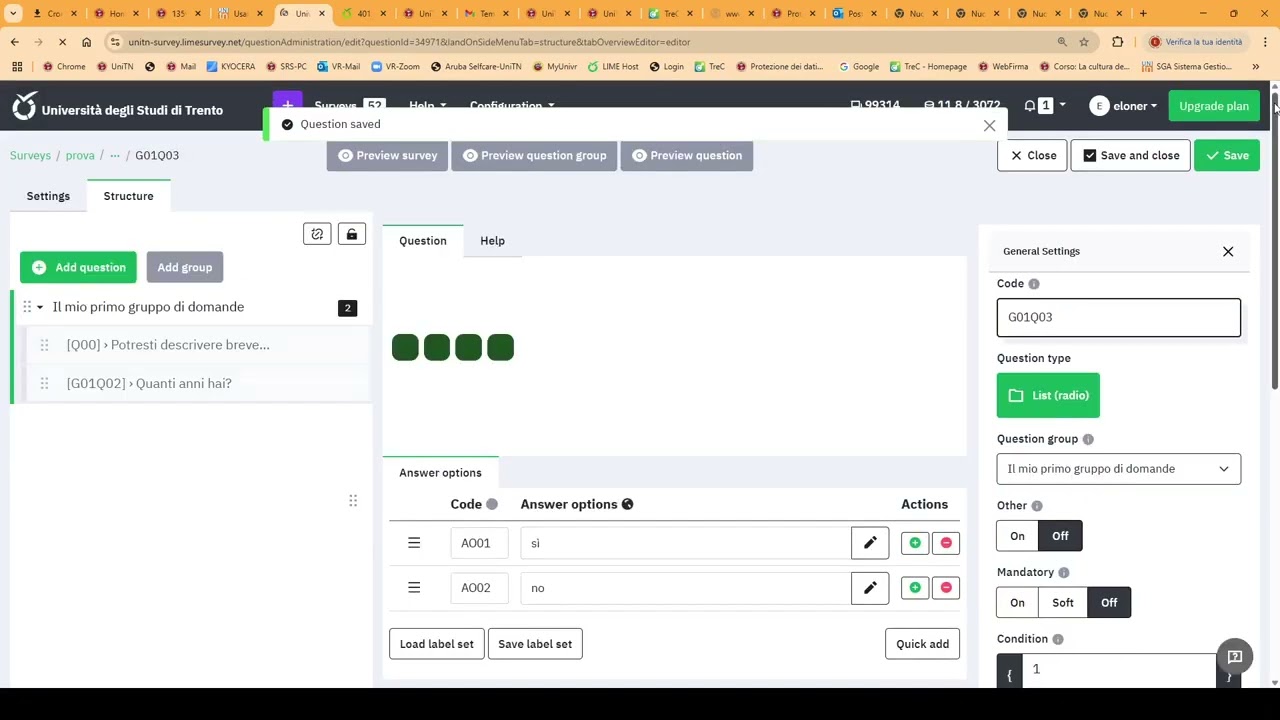Open Configuration dropdown menu
This screenshot has height=720, width=1280.
[x=512, y=106]
